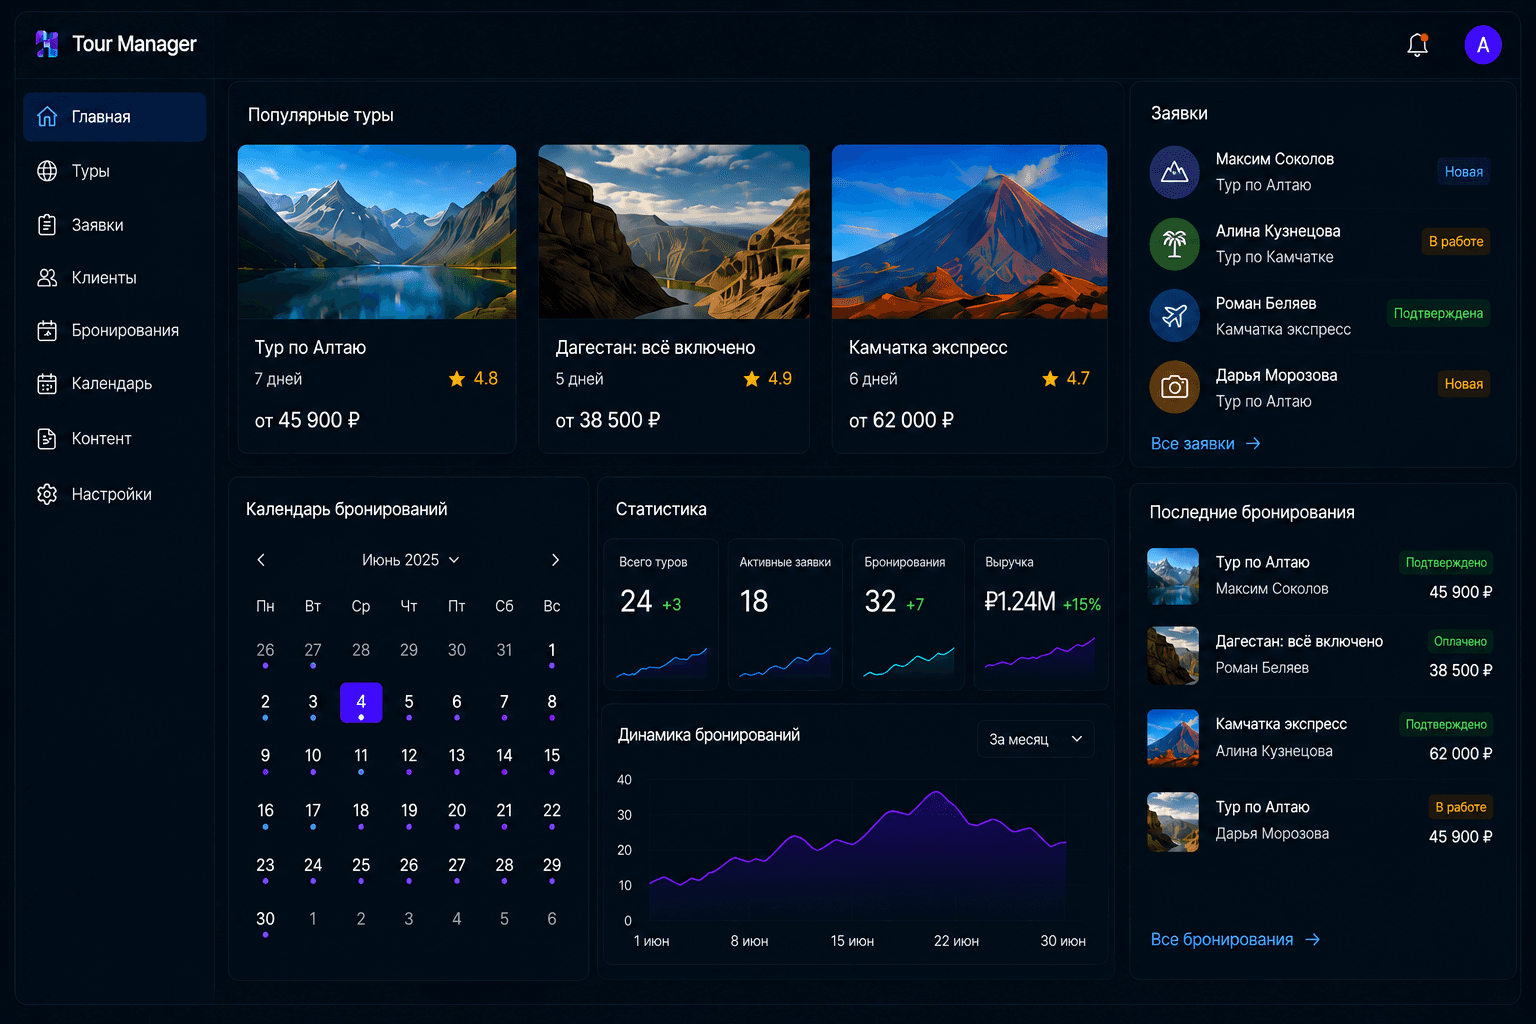
Task: Click the star rating 4.7 on Камчатка tour
Action: point(1066,379)
